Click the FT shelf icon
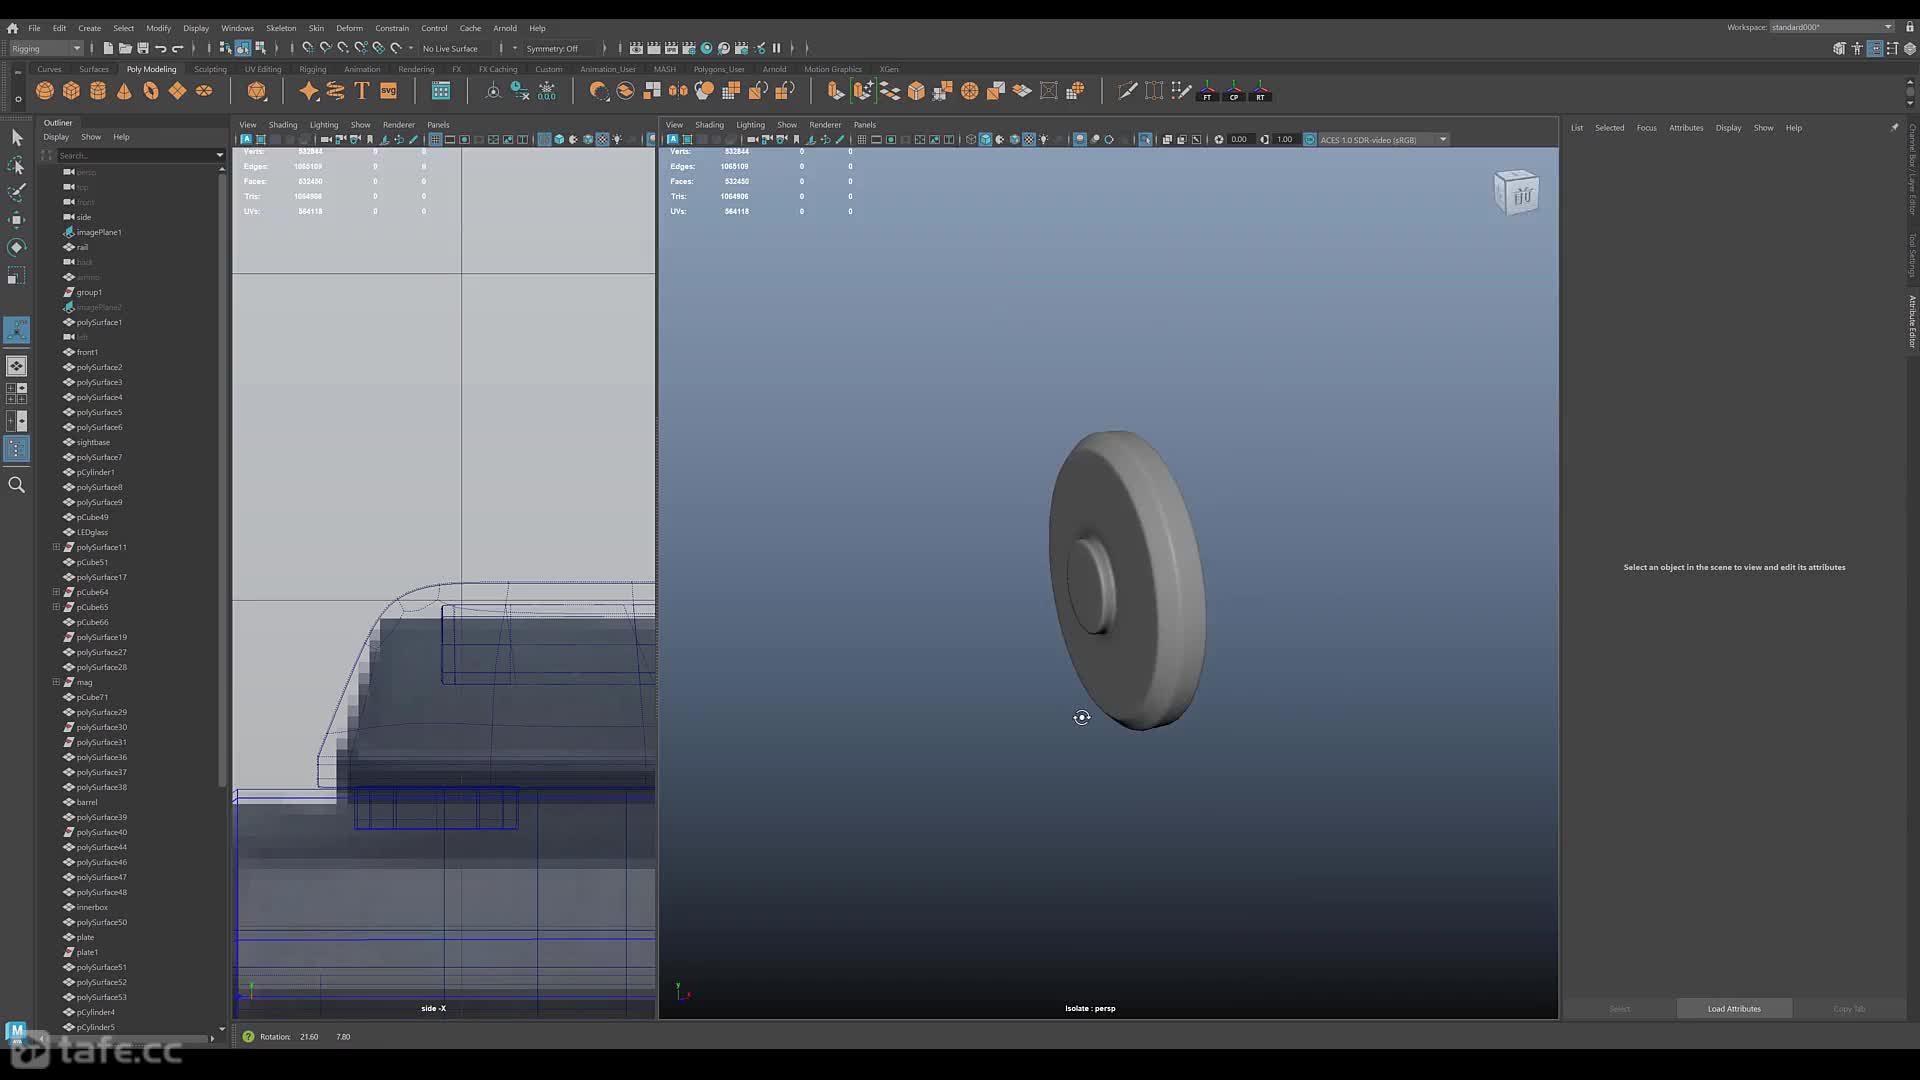Image resolution: width=1920 pixels, height=1080 pixels. [1207, 91]
